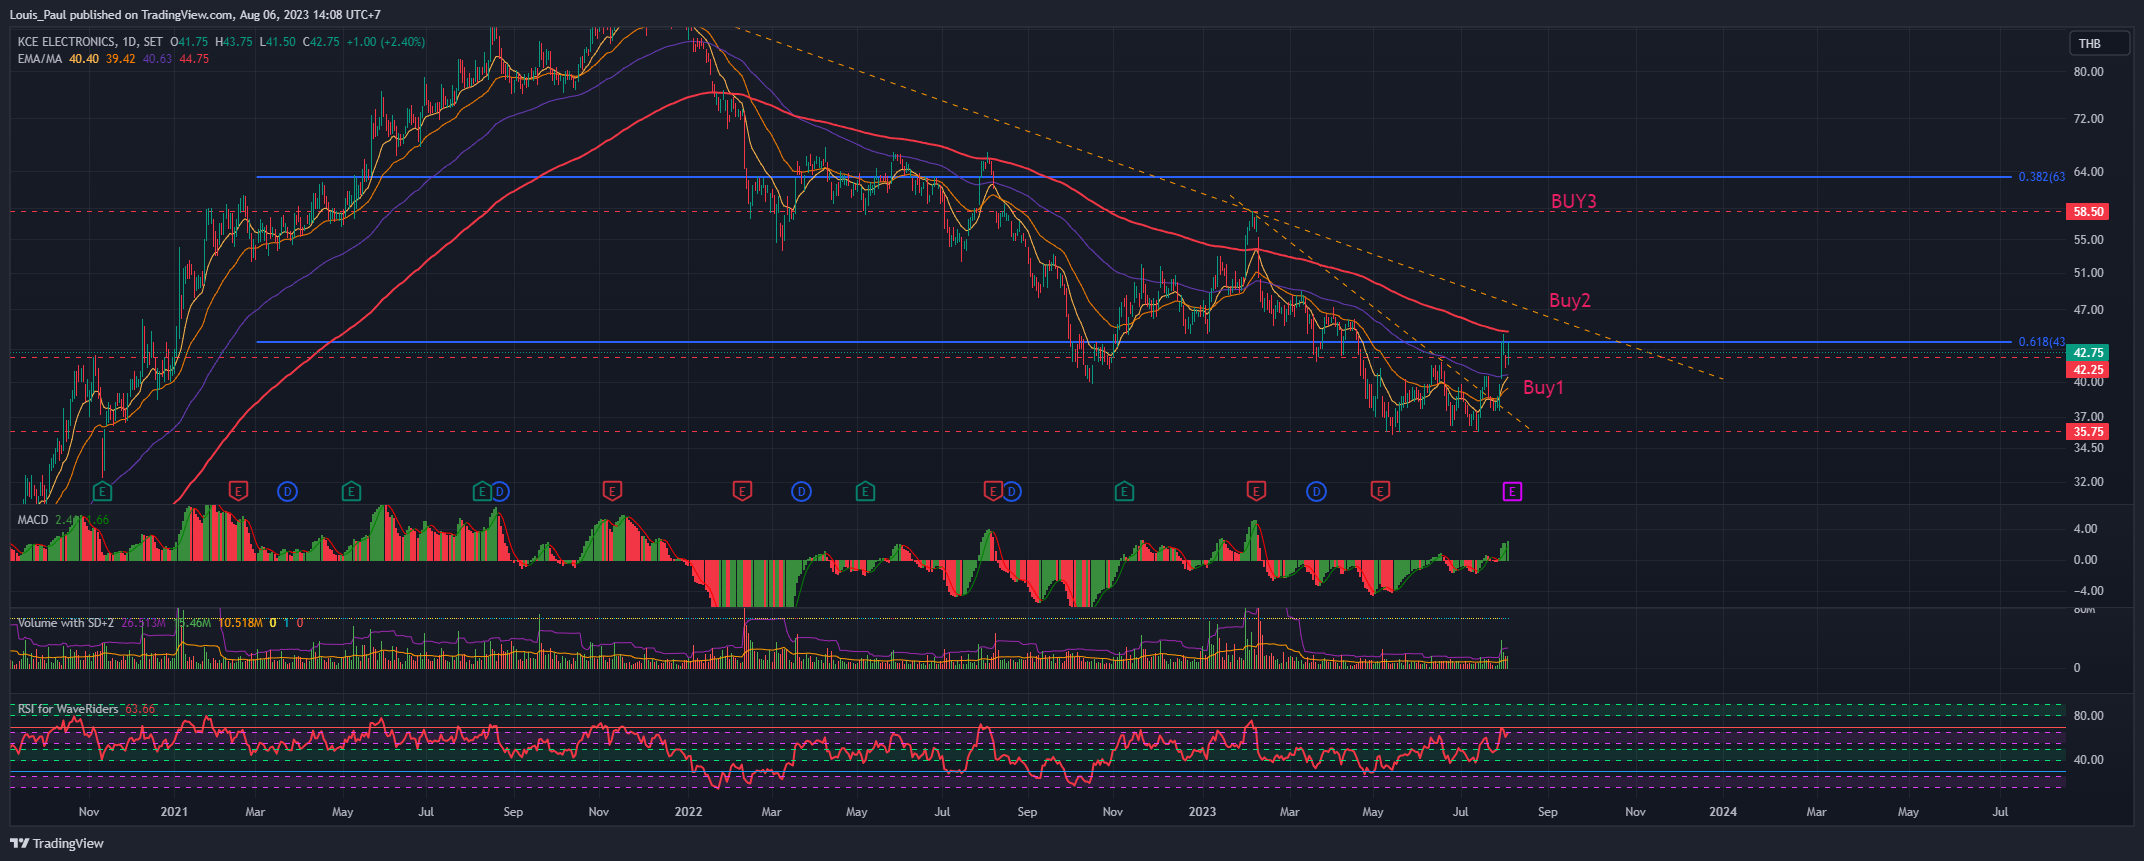
Task: Click the March 2022 dividend marker
Action: [801, 491]
